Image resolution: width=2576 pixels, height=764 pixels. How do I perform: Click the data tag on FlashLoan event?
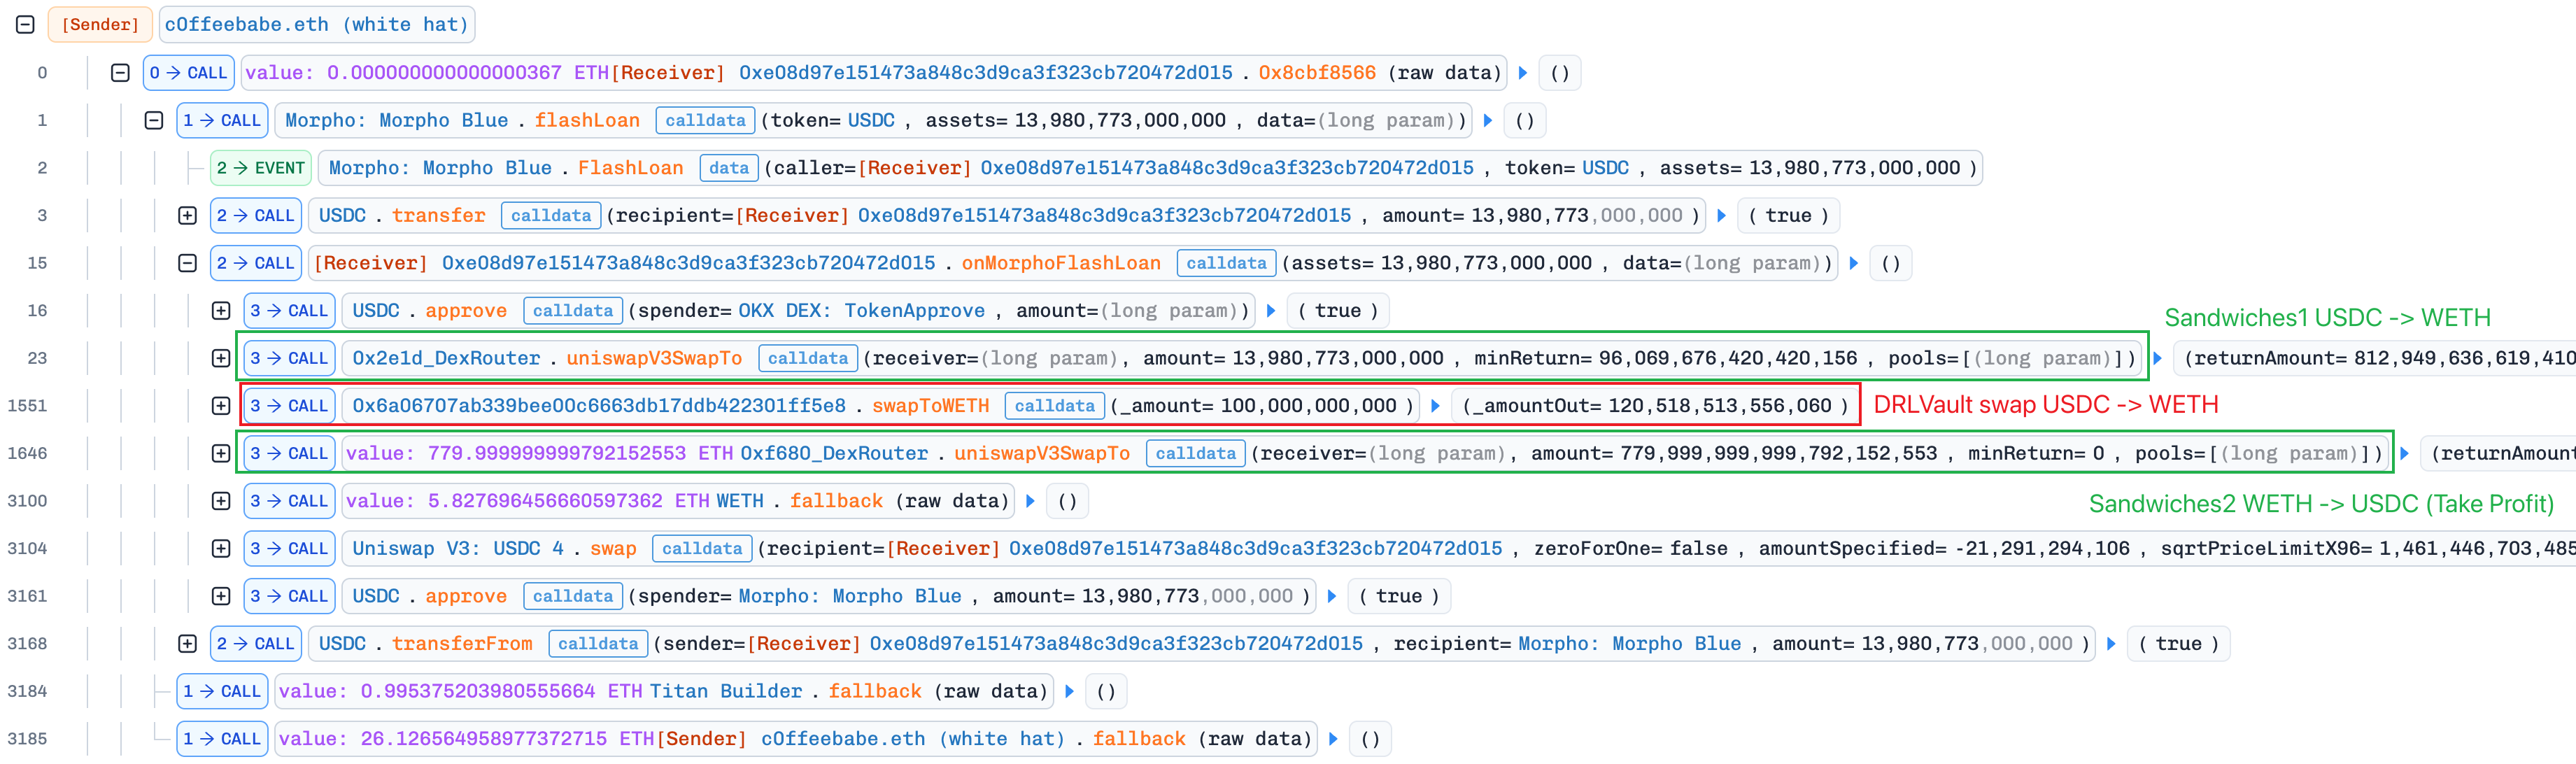(x=728, y=168)
